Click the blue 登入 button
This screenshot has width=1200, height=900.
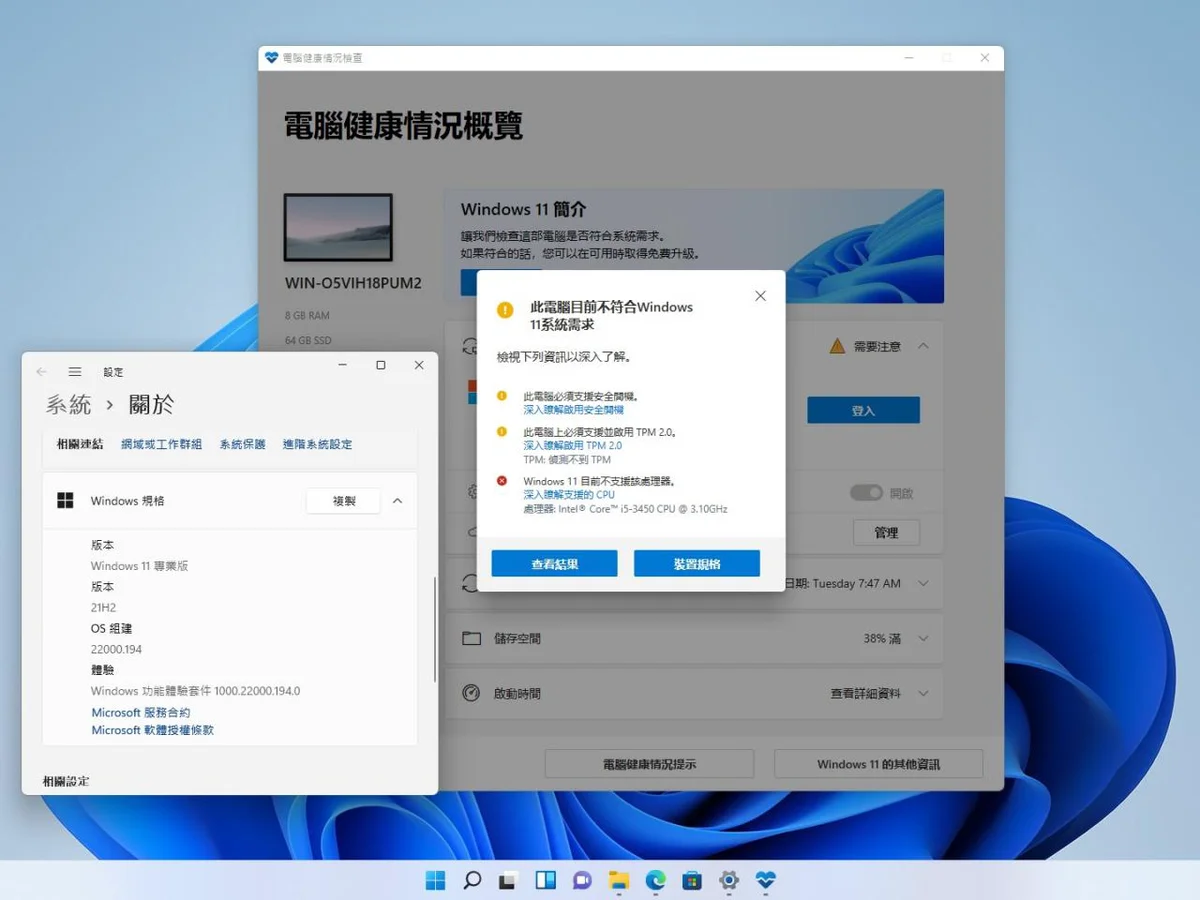click(x=863, y=410)
